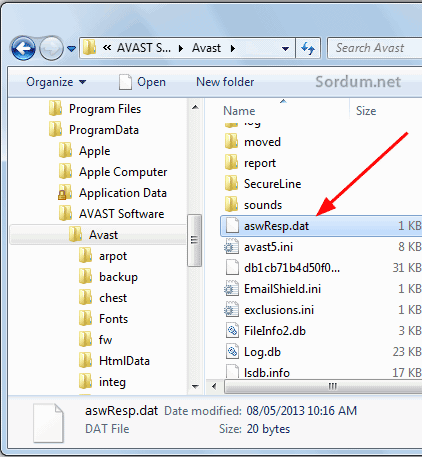The width and height of the screenshot is (422, 457).
Task: Click the FileInfo2.db database icon
Action: (232, 331)
